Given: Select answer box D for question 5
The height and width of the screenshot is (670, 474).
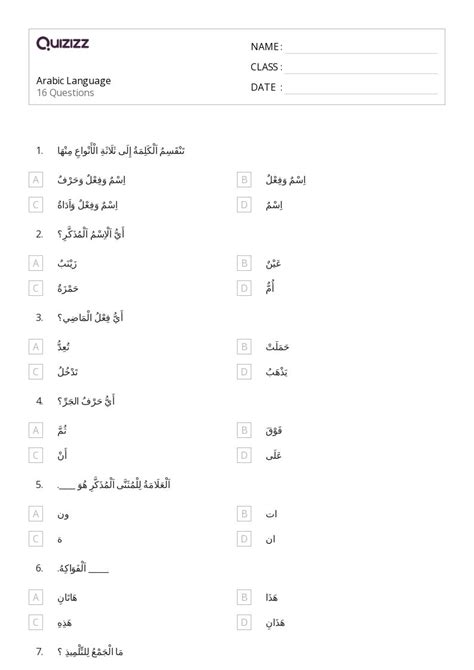Looking at the screenshot, I should [244, 539].
